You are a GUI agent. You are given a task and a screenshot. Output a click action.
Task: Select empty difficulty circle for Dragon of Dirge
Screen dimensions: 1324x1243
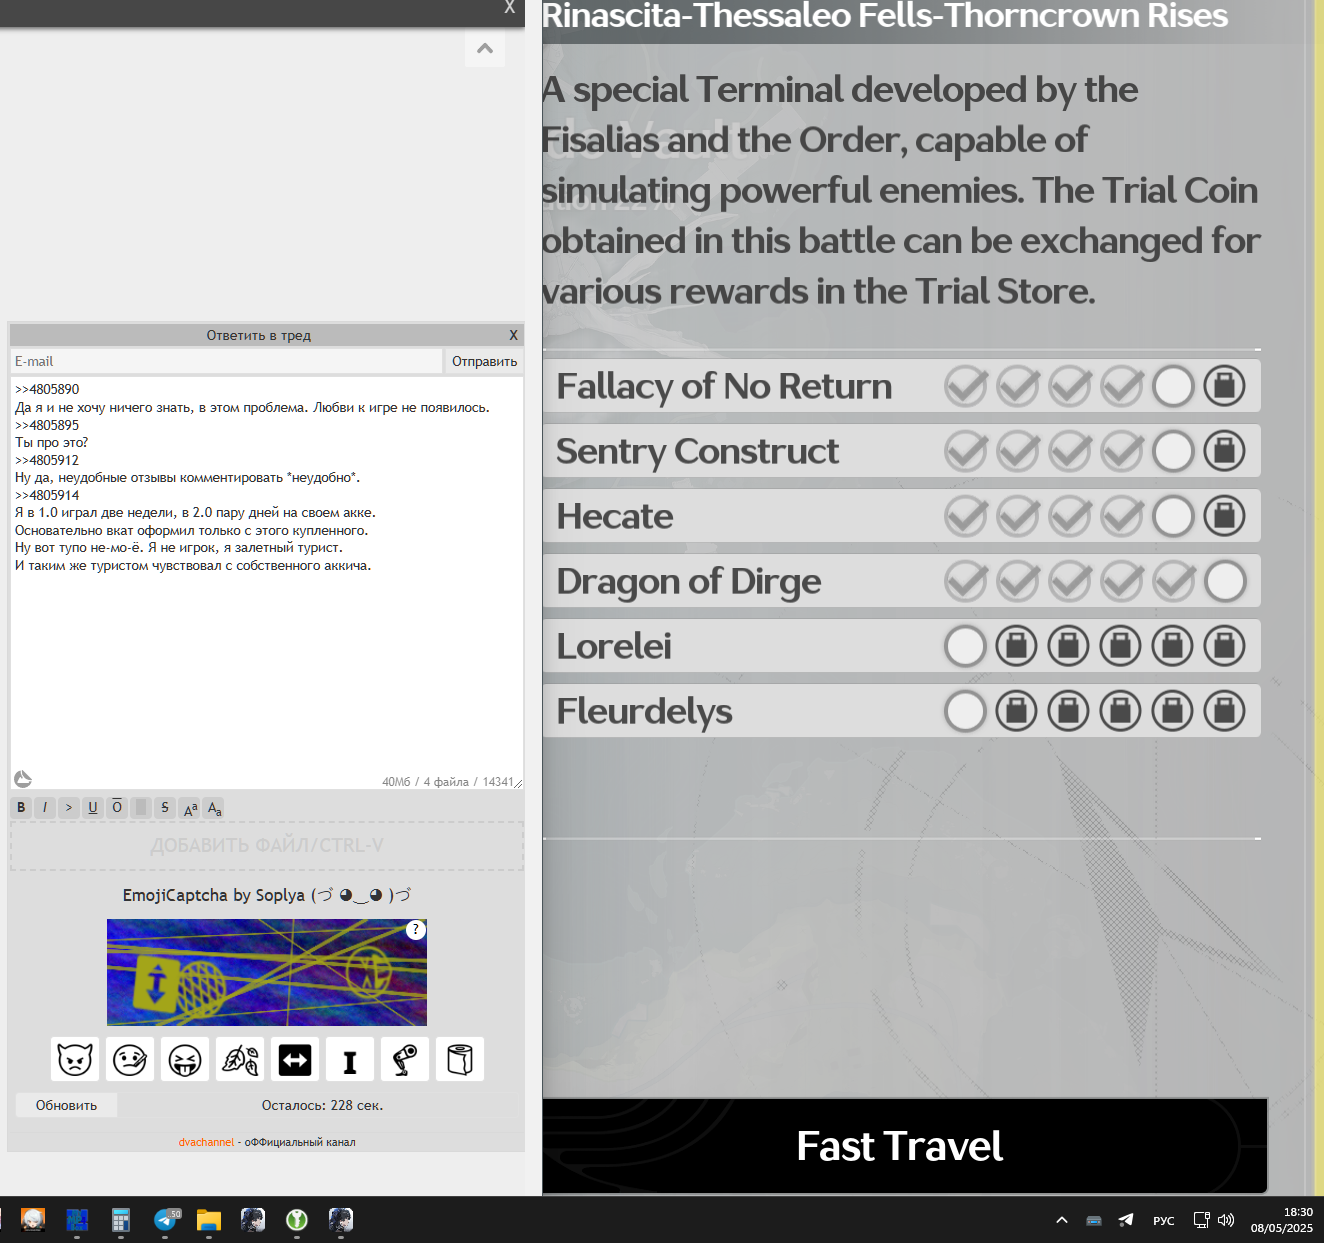click(1225, 581)
